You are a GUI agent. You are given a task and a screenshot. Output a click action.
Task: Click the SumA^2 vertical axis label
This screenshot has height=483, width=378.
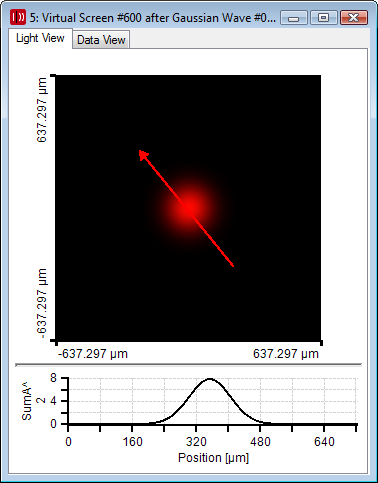coord(31,401)
